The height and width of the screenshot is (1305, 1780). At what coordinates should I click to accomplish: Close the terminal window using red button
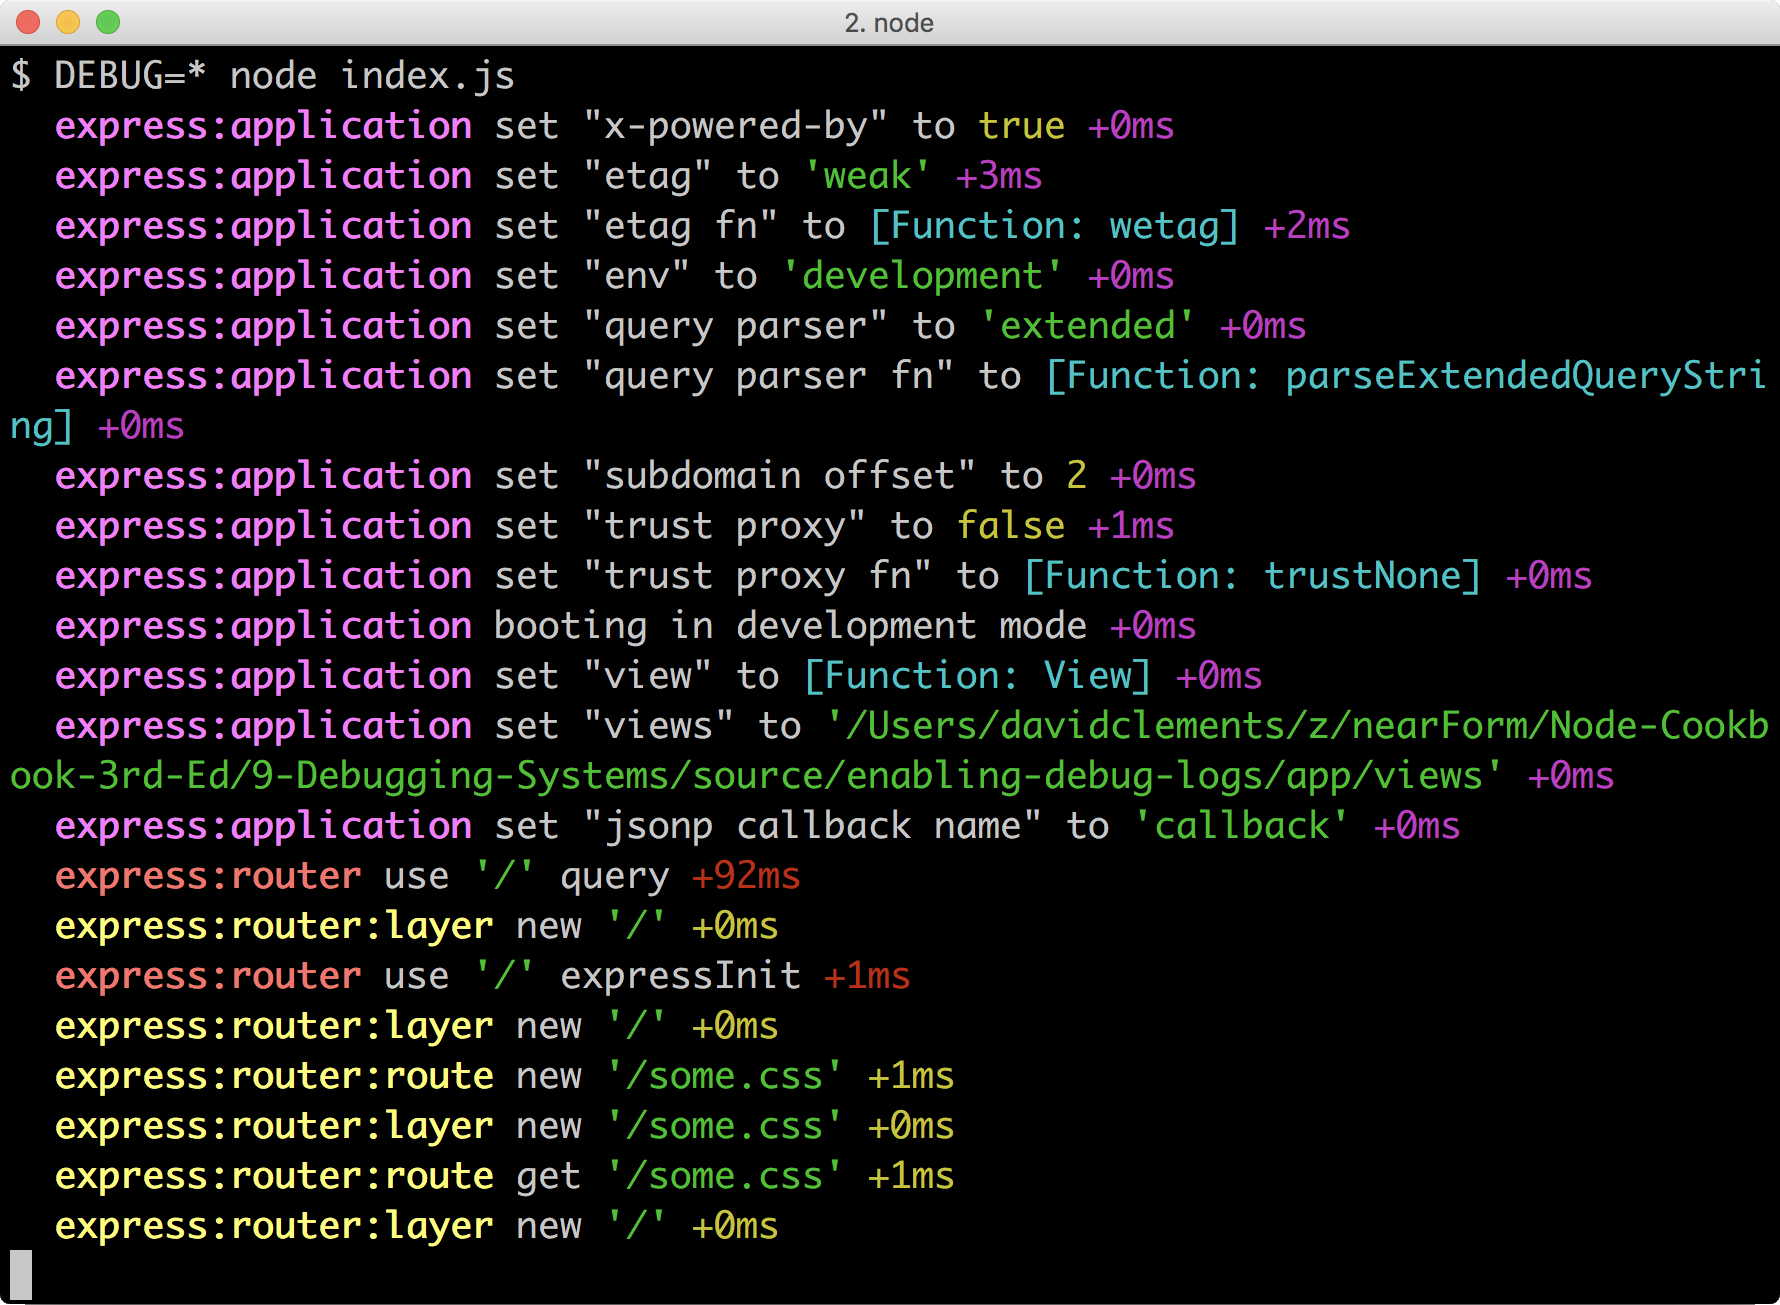28,22
